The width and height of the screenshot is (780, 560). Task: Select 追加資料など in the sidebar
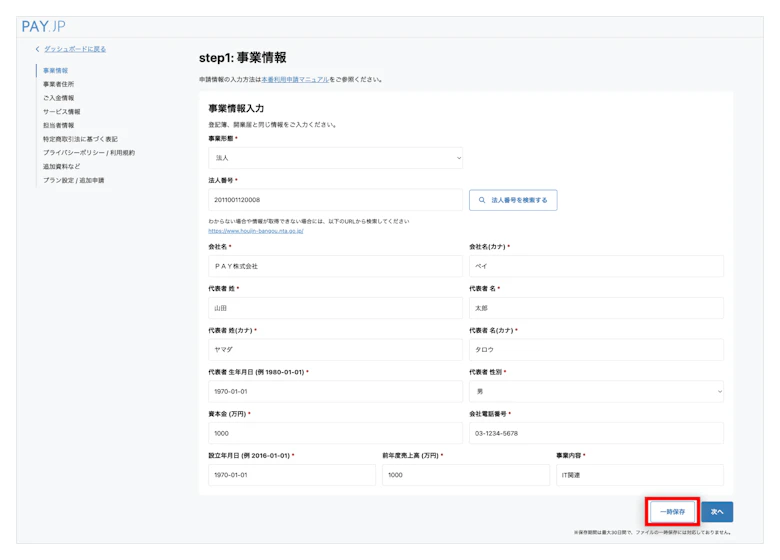[61, 166]
